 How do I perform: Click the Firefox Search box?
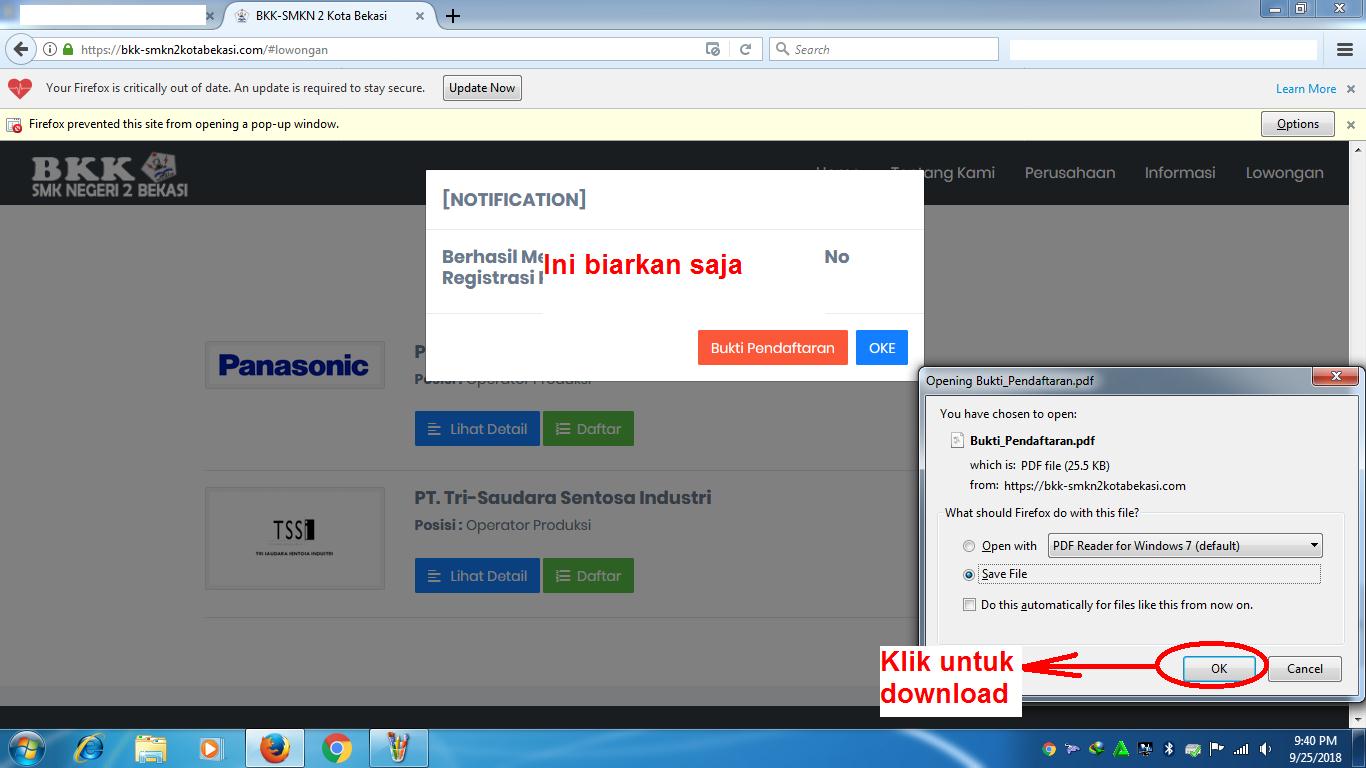tap(884, 49)
